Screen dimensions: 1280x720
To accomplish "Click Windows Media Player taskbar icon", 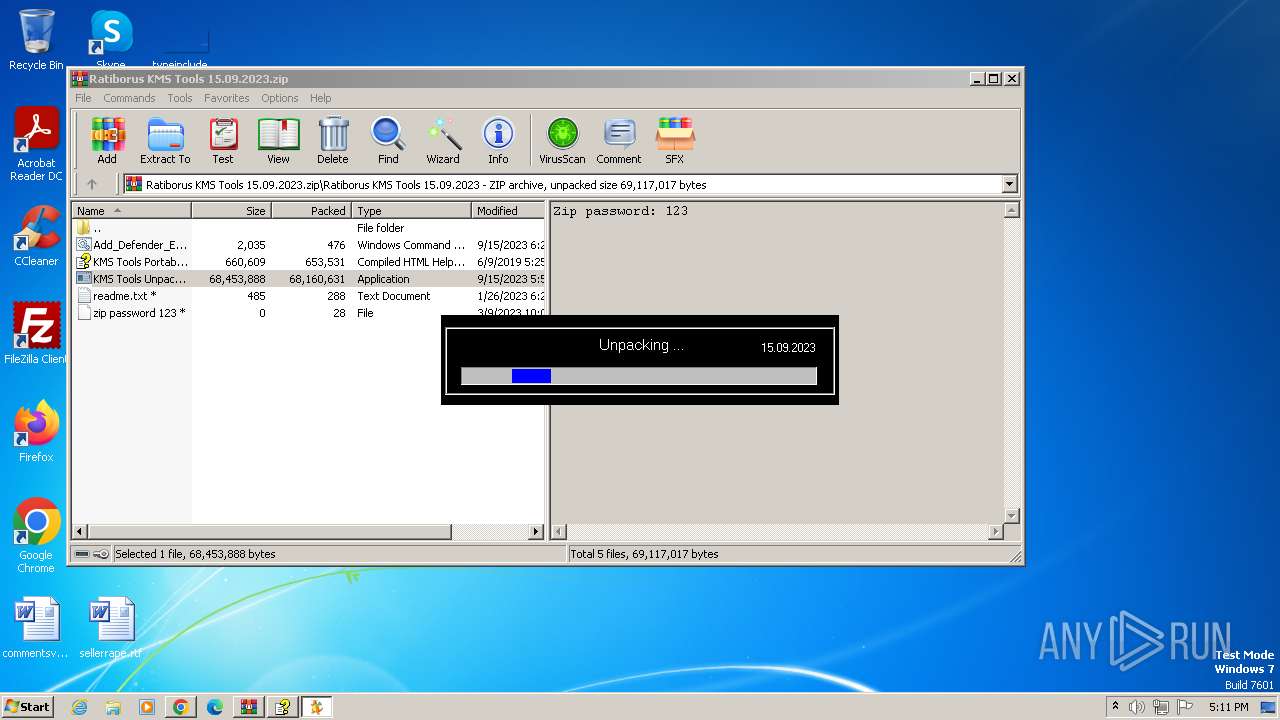I will click(x=147, y=707).
